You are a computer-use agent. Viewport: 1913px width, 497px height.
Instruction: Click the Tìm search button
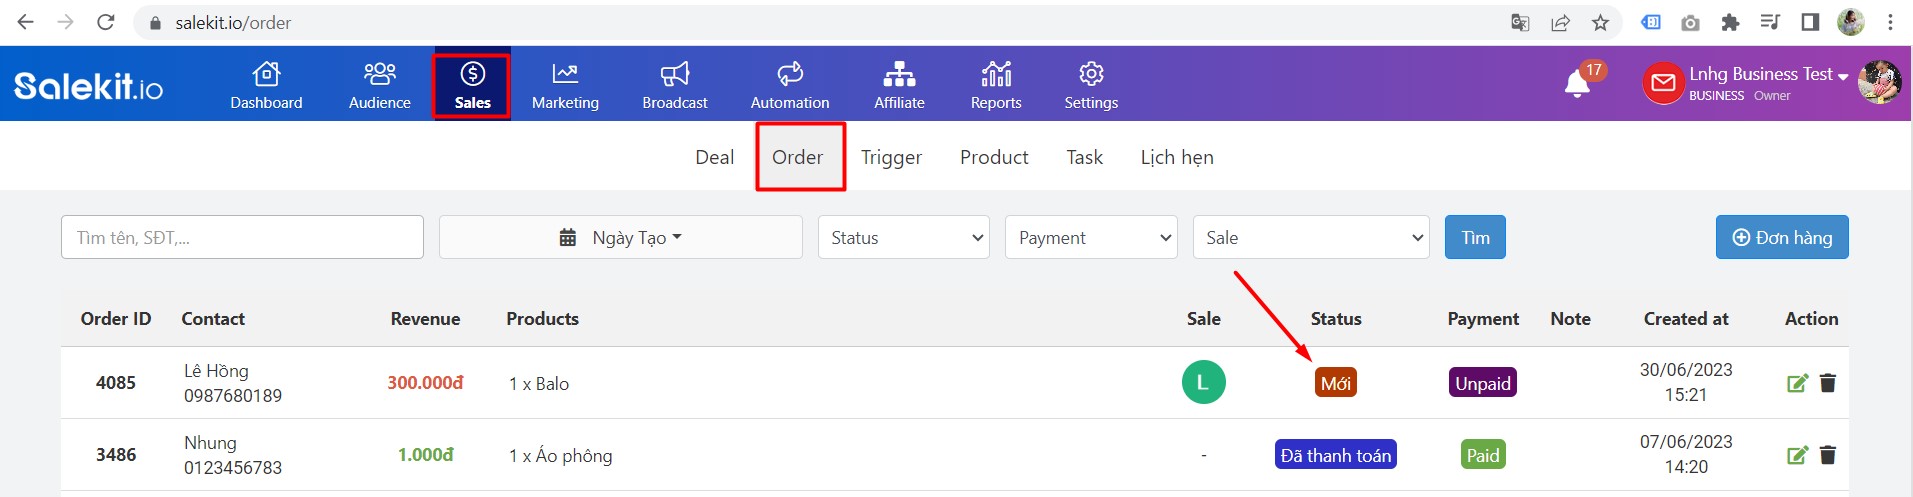click(x=1475, y=237)
